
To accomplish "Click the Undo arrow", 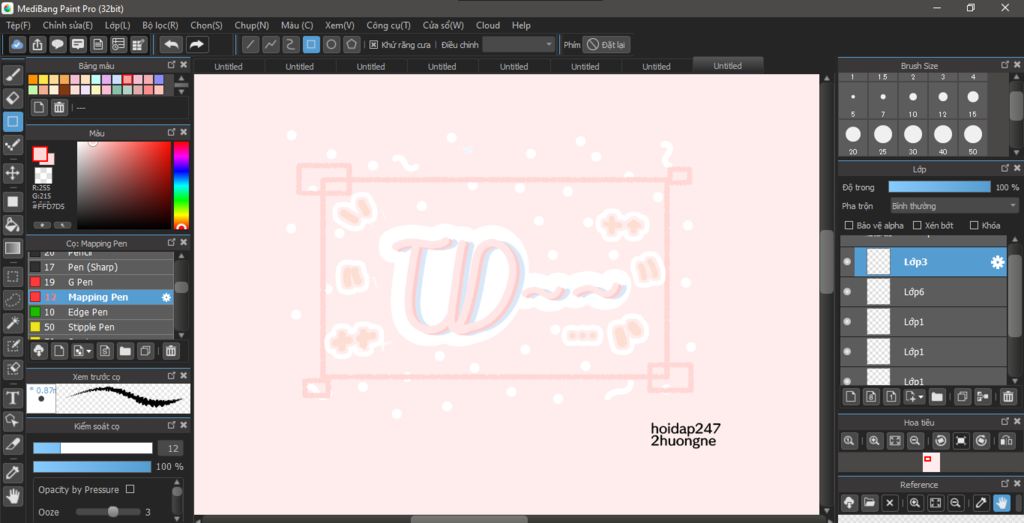I will [171, 44].
